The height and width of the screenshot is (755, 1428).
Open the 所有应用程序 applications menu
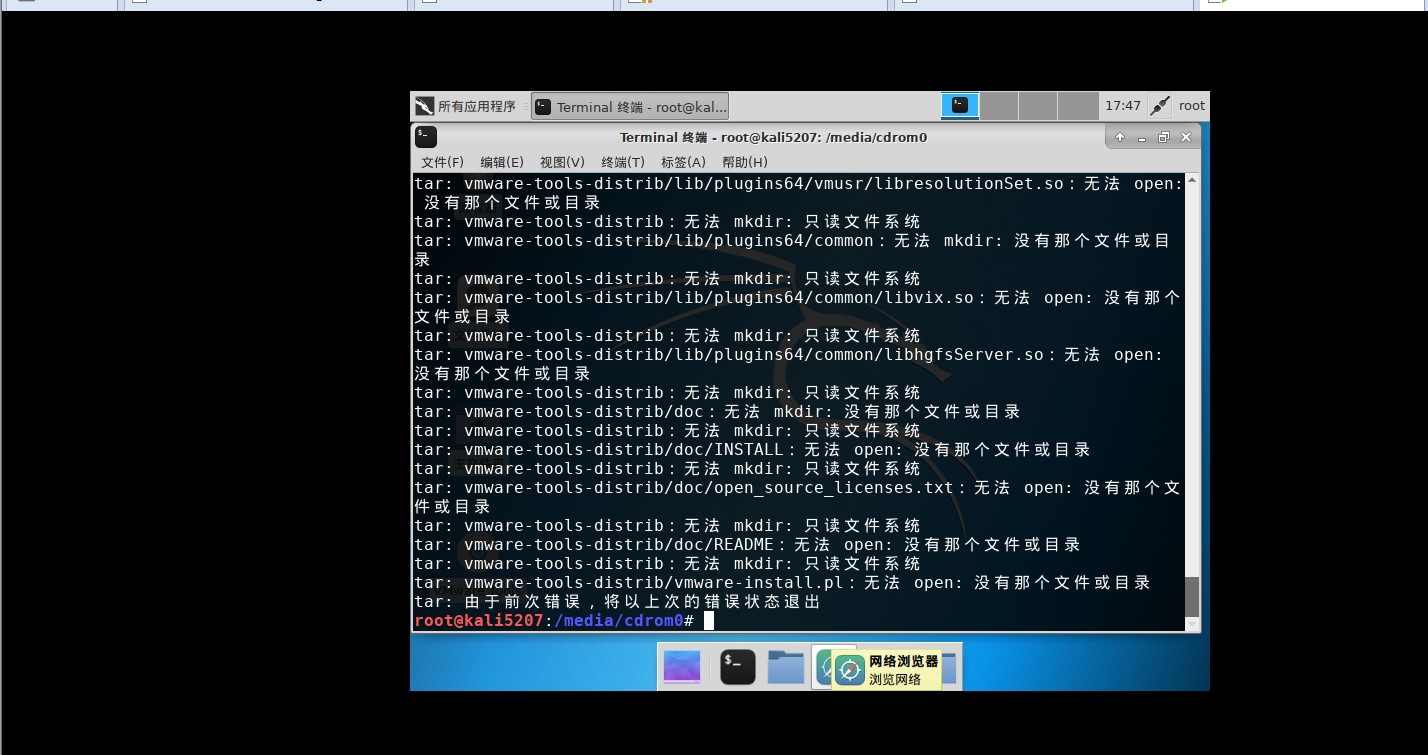(467, 106)
